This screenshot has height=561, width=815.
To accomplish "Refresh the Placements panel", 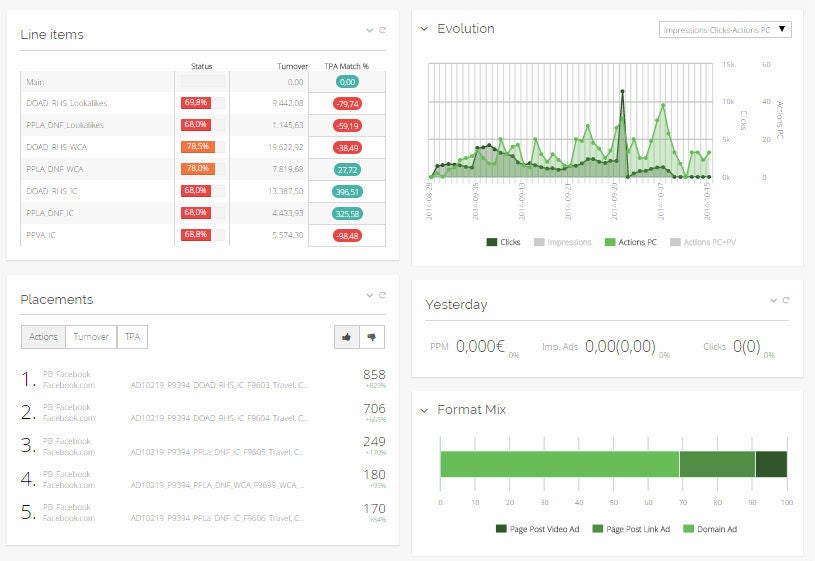I will click(x=382, y=295).
